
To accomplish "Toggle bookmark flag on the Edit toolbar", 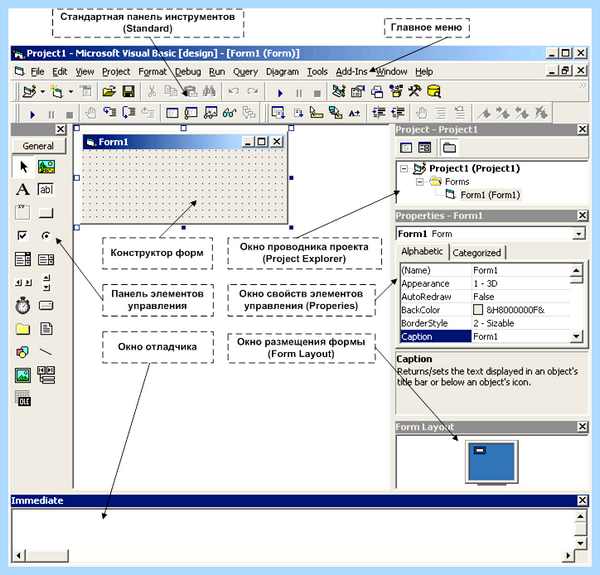I will pyautogui.click(x=484, y=113).
